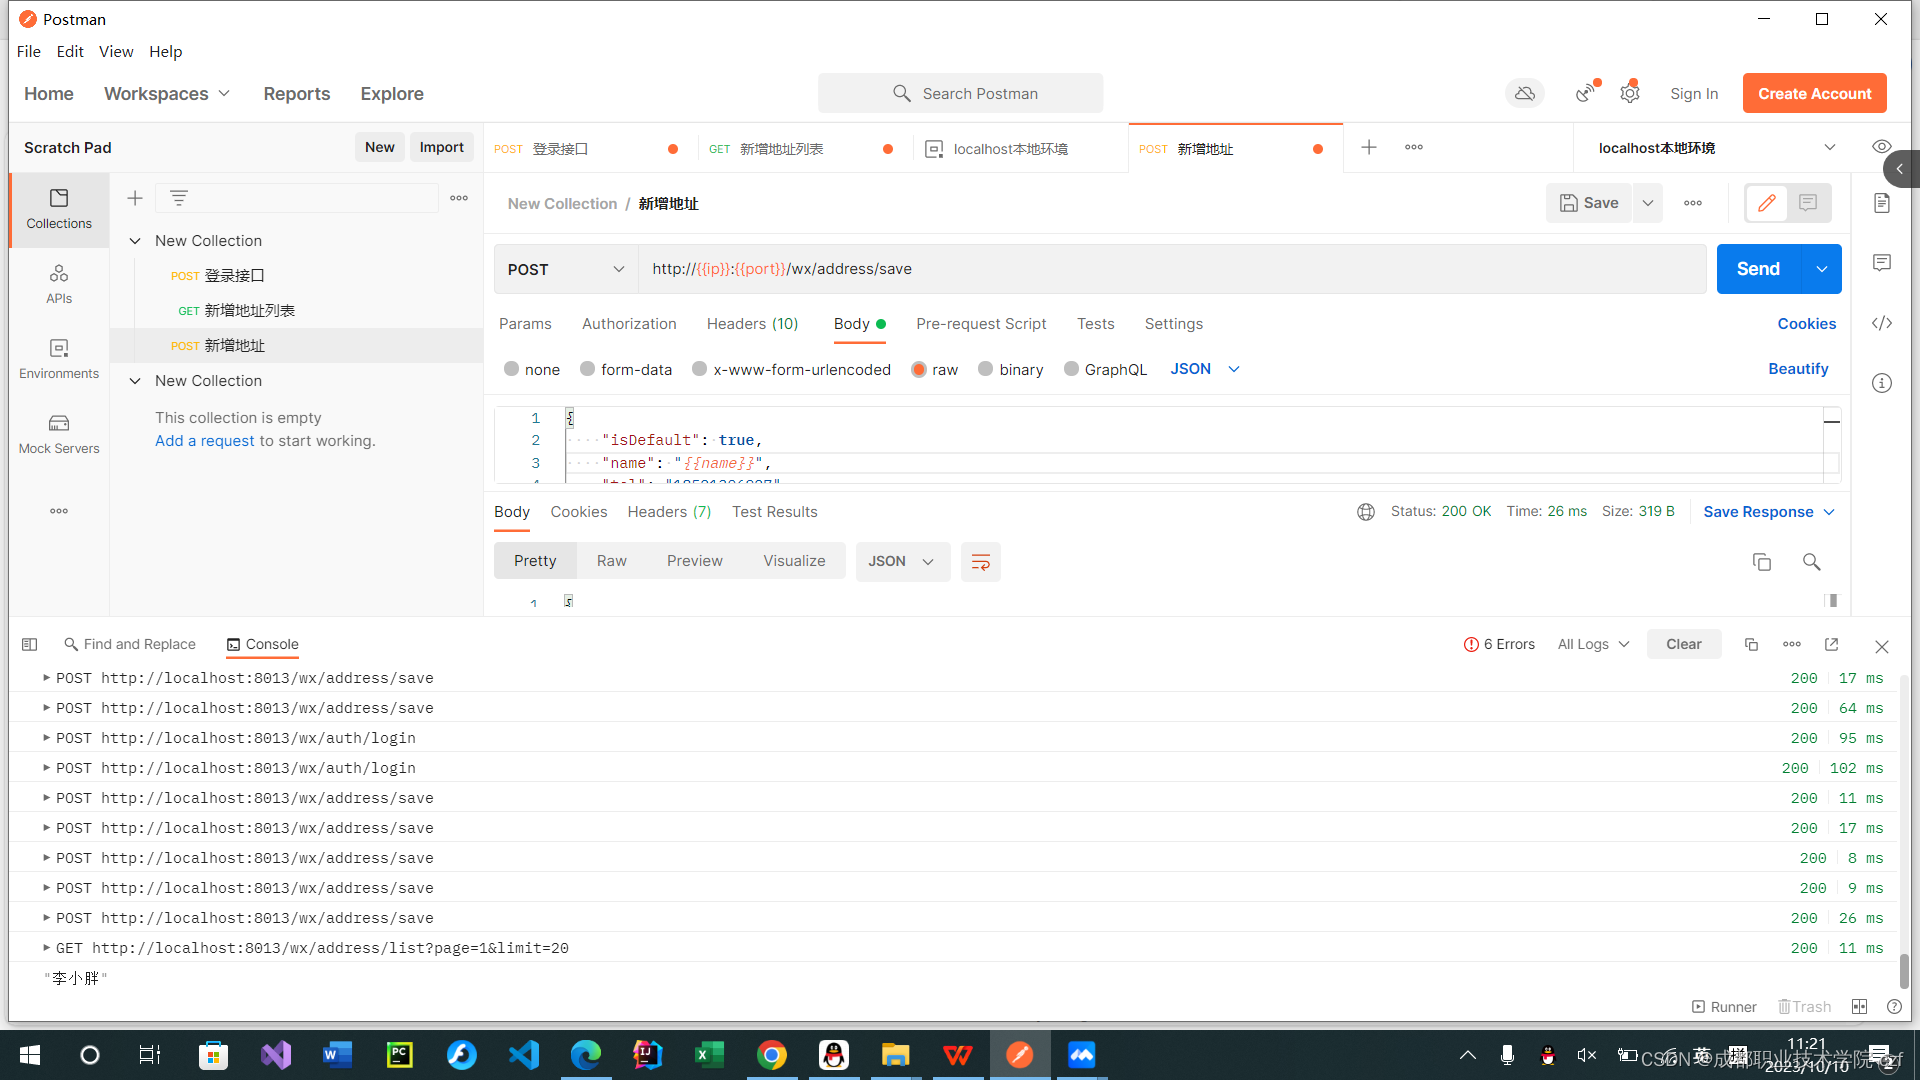Open the Mock Servers sidebar panel

tap(59, 434)
